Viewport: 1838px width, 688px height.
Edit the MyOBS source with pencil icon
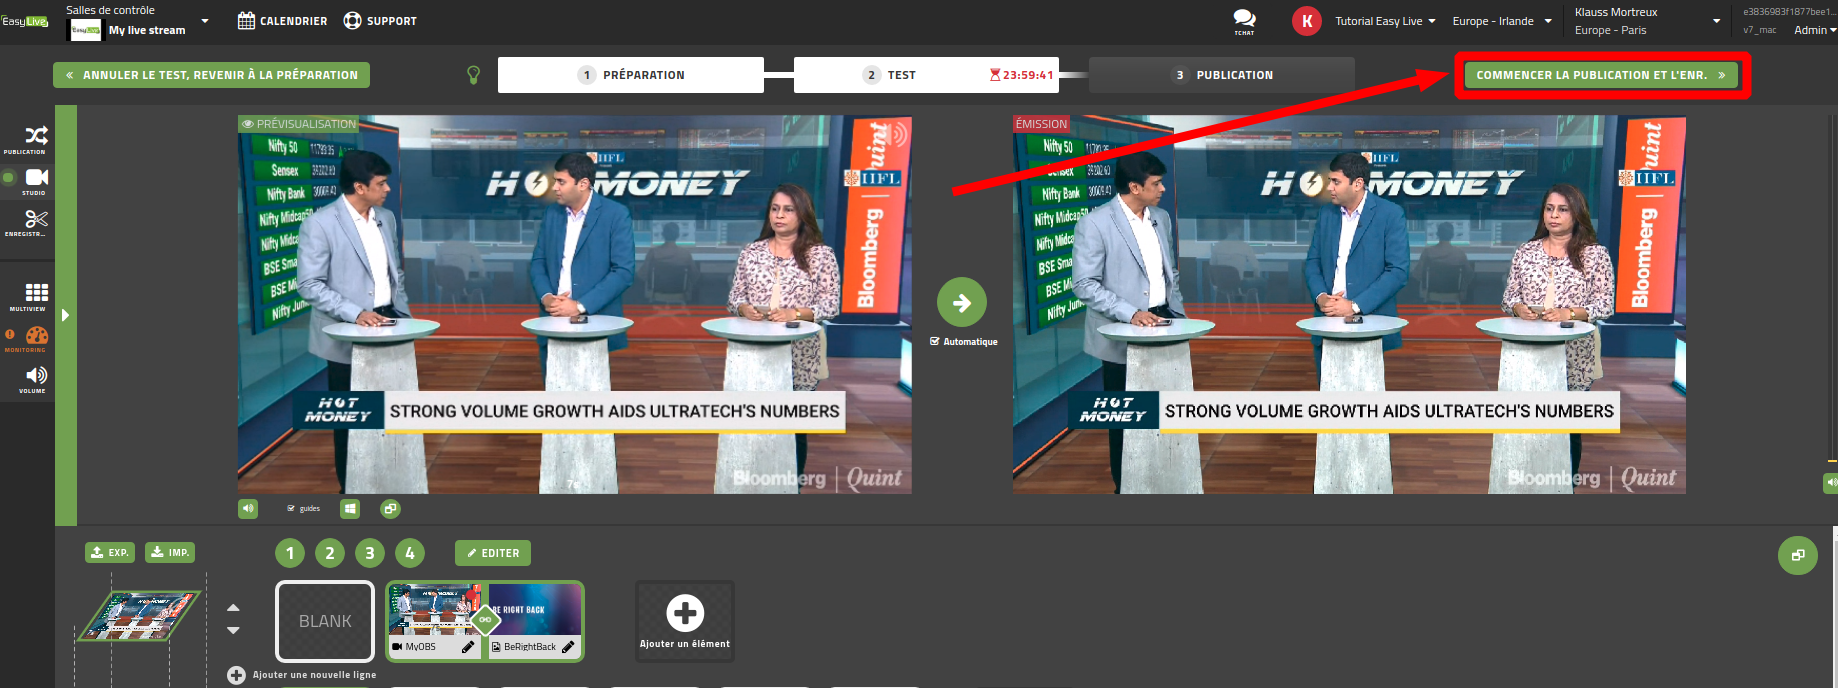pyautogui.click(x=468, y=647)
